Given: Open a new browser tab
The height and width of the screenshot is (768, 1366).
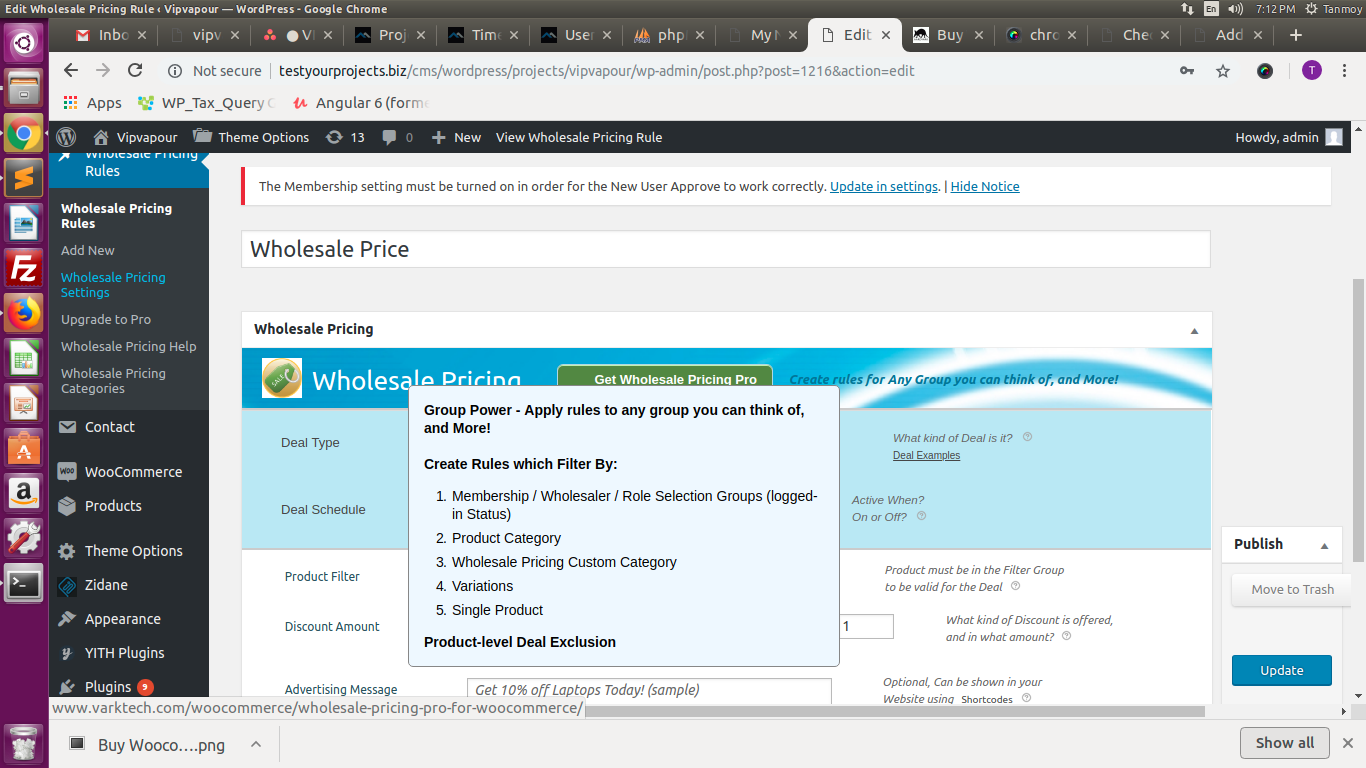Looking at the screenshot, I should [x=1296, y=35].
